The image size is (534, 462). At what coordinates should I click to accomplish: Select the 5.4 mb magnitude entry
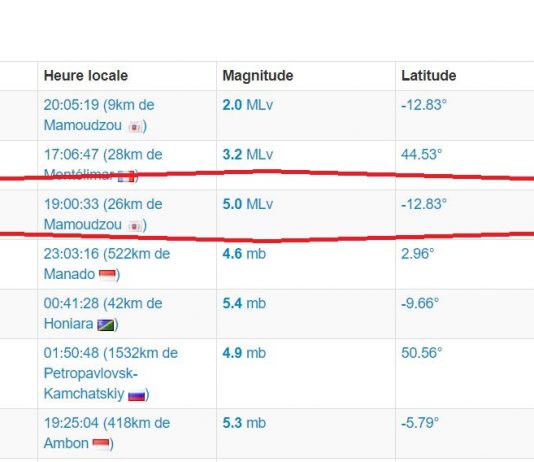[244, 303]
